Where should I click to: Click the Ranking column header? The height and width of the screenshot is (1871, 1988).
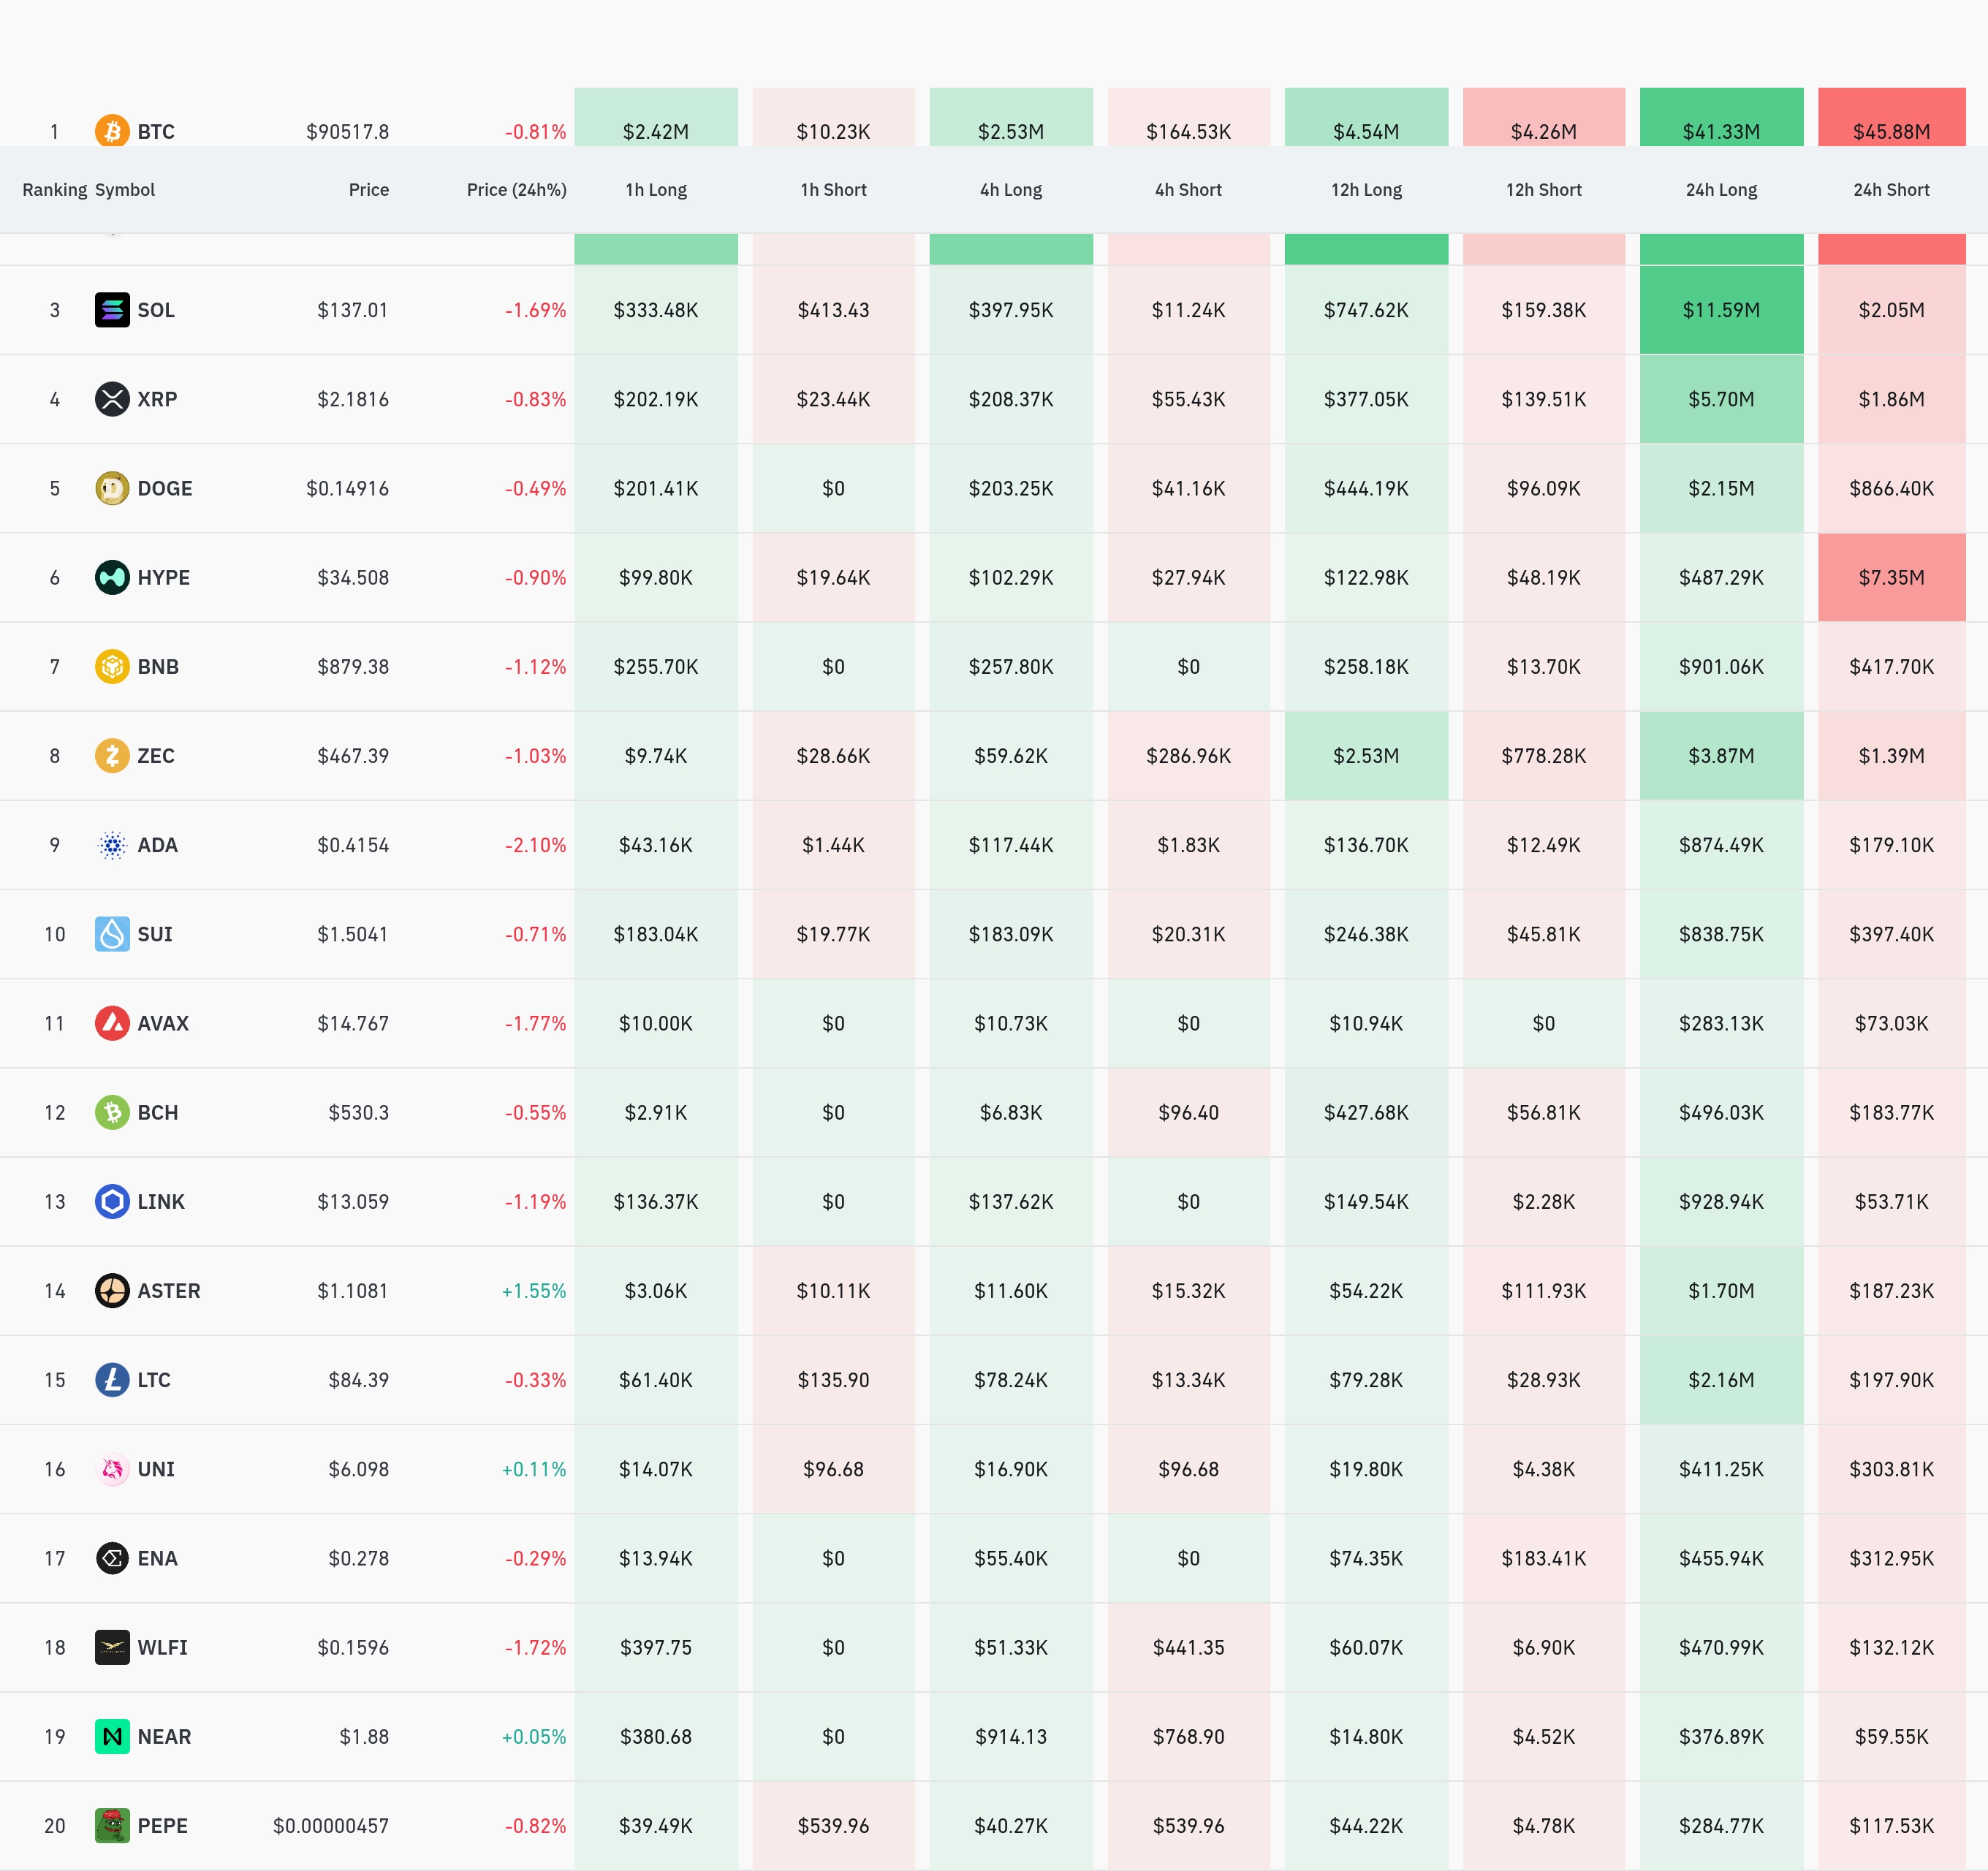pos(54,190)
